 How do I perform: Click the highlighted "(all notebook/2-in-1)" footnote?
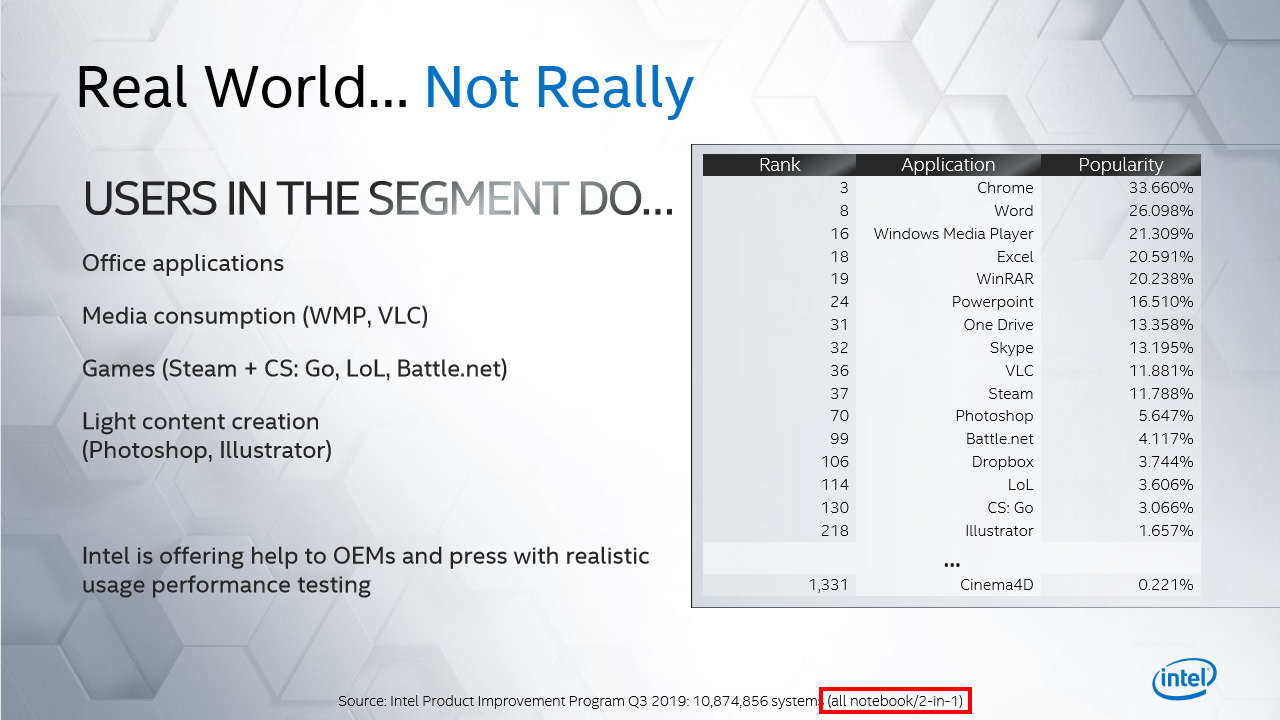(x=895, y=701)
